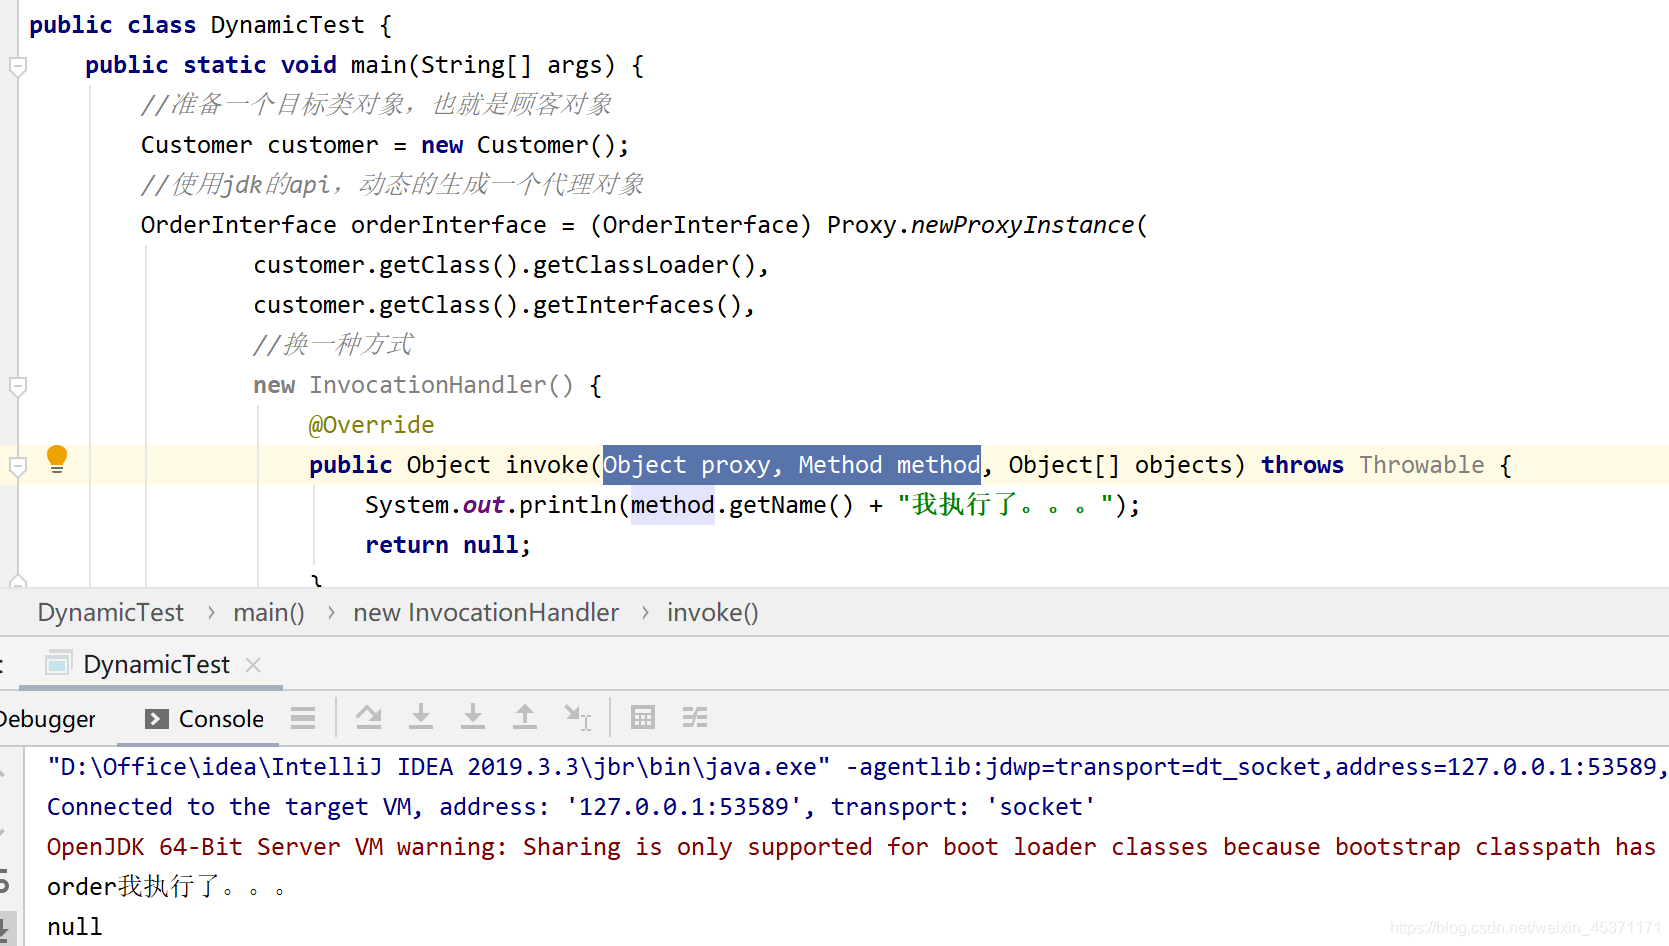This screenshot has height=946, width=1669.
Task: Click the class name DynamicTest in declaration
Action: pos(287,25)
